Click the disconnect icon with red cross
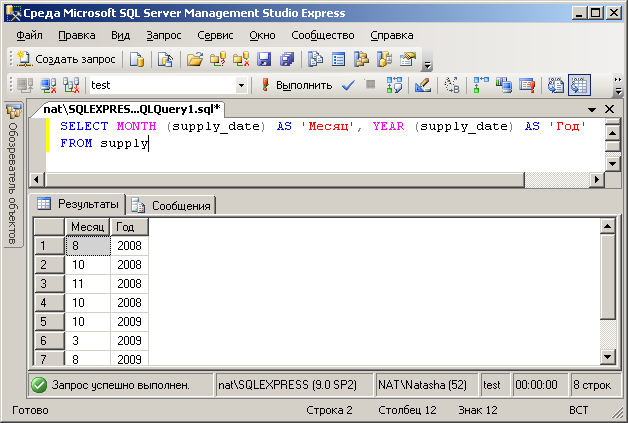 click(48, 85)
